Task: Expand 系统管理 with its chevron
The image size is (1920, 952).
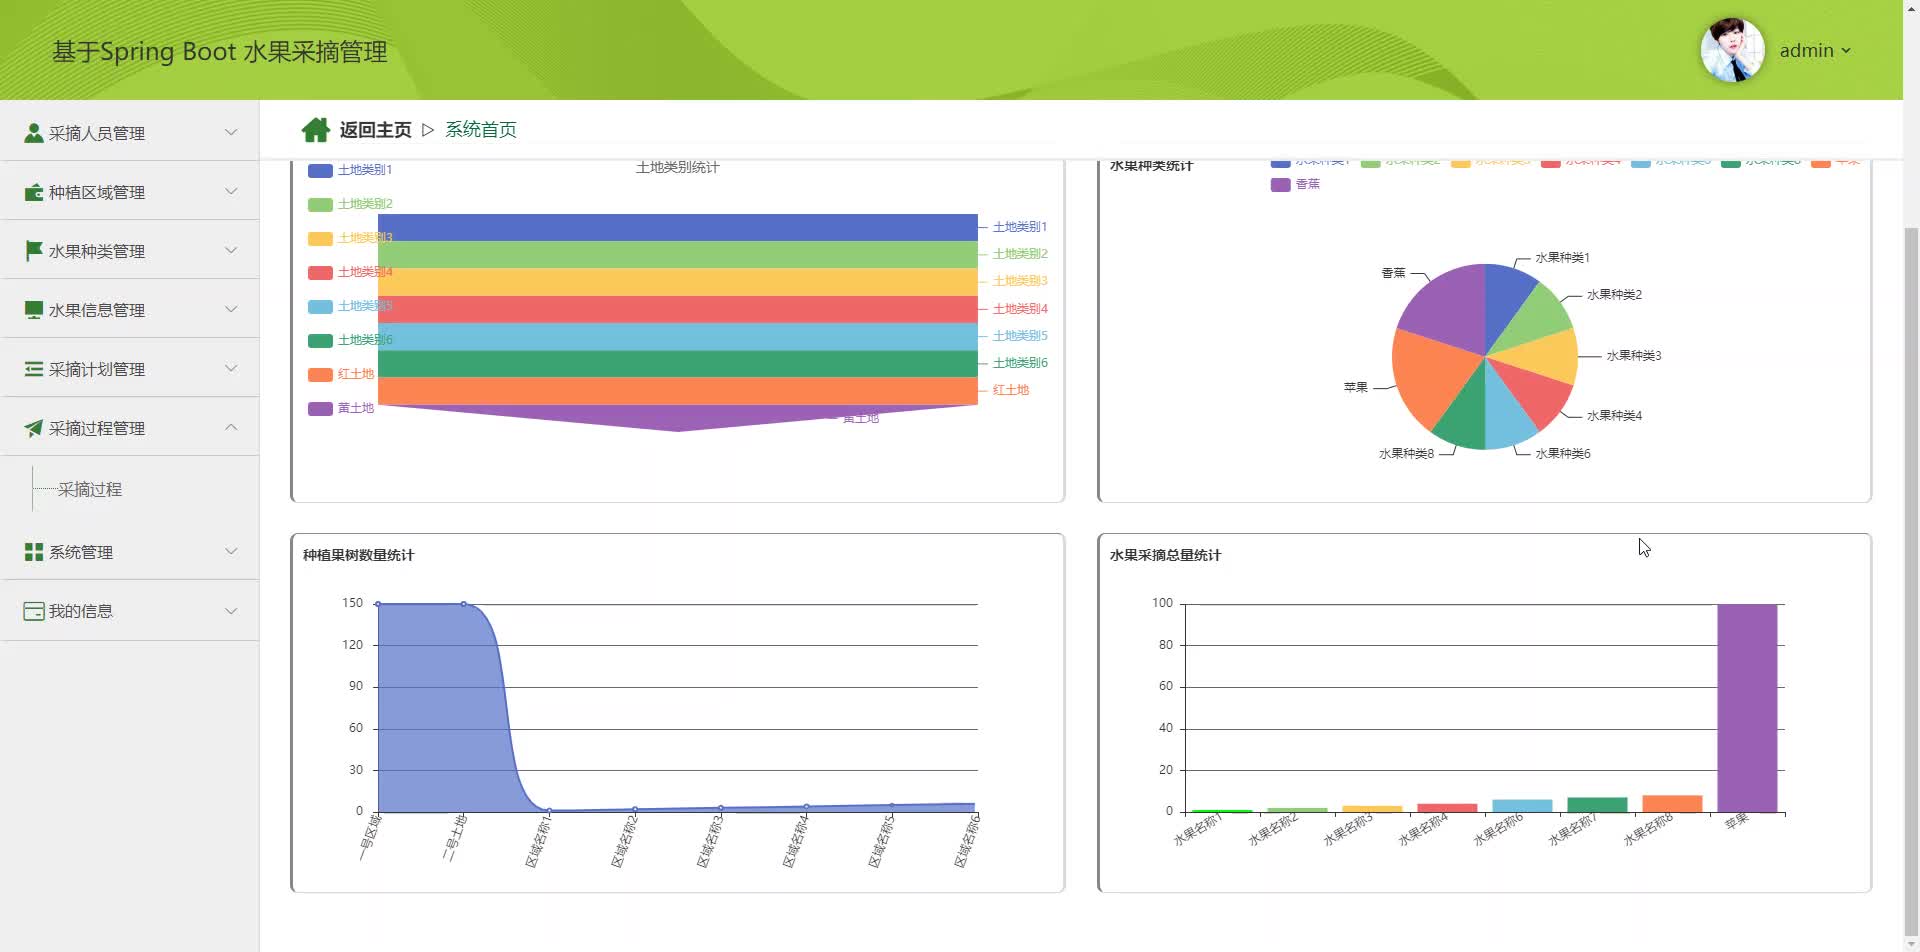Action: pos(231,551)
